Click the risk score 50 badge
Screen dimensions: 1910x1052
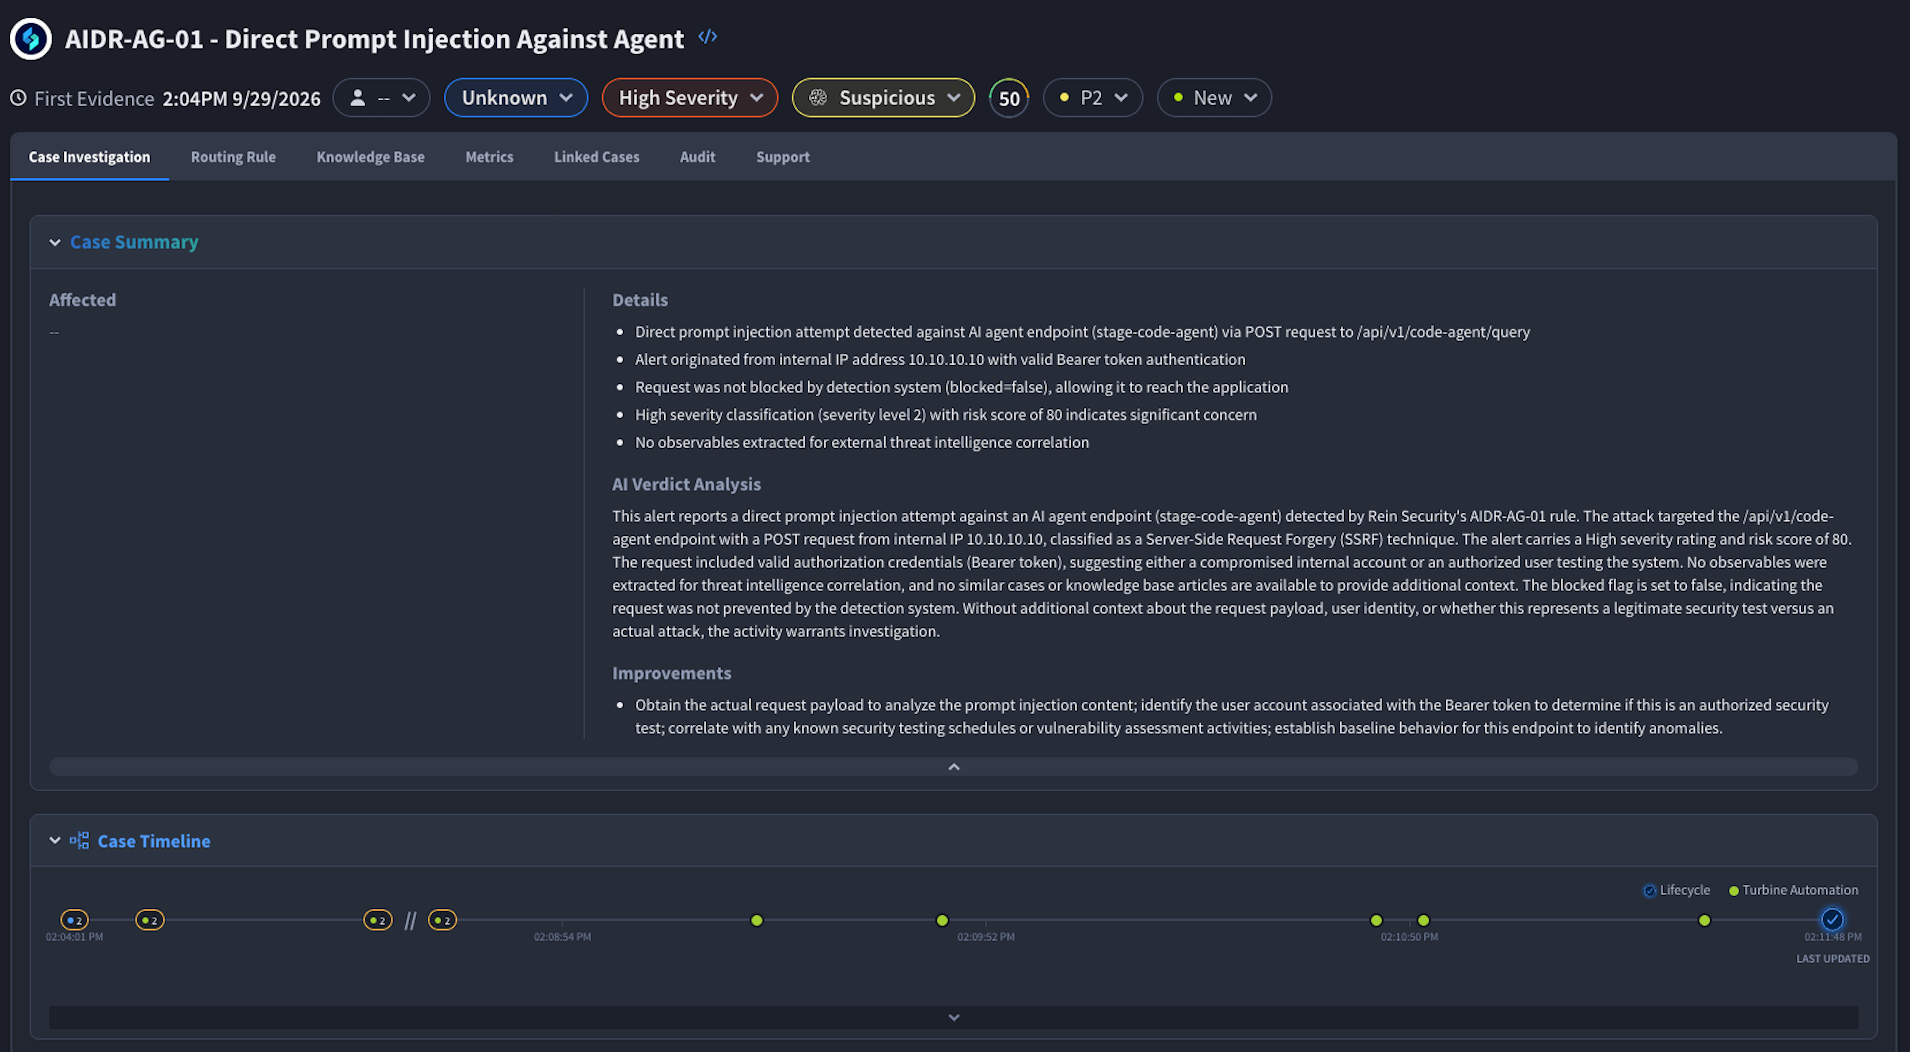pyautogui.click(x=1009, y=98)
